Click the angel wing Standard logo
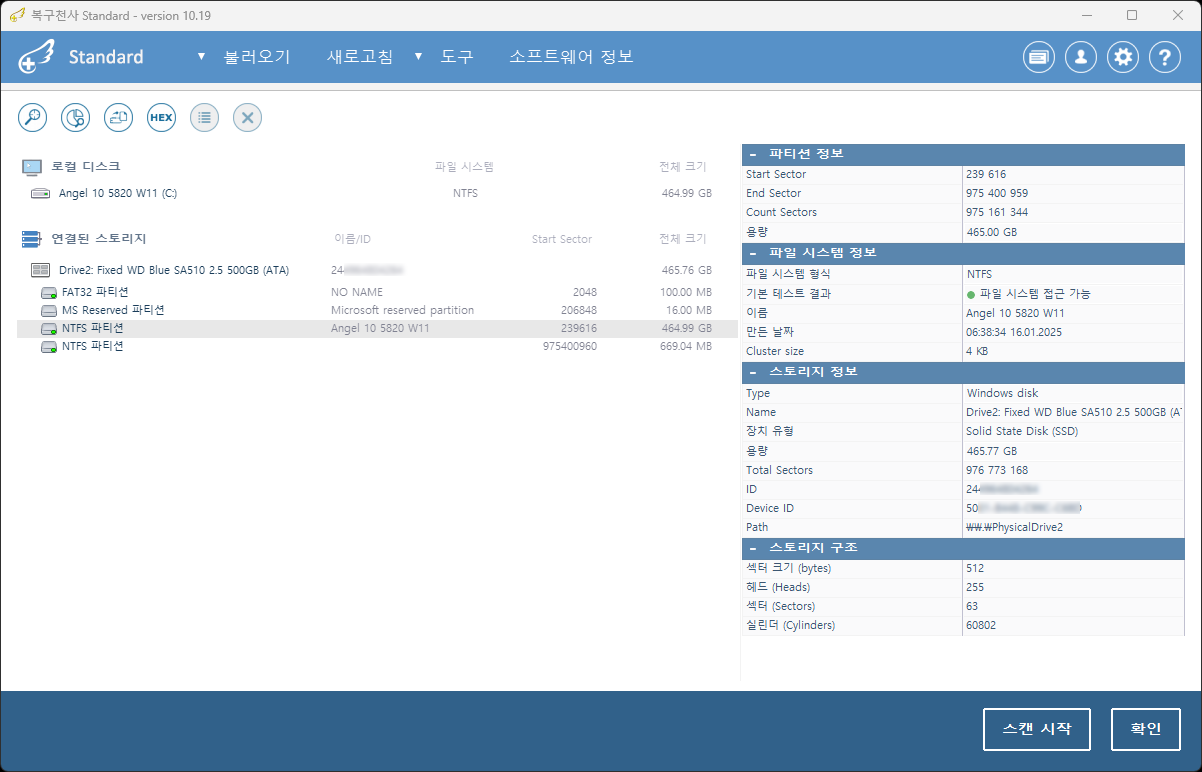1202x772 pixels. point(36,57)
